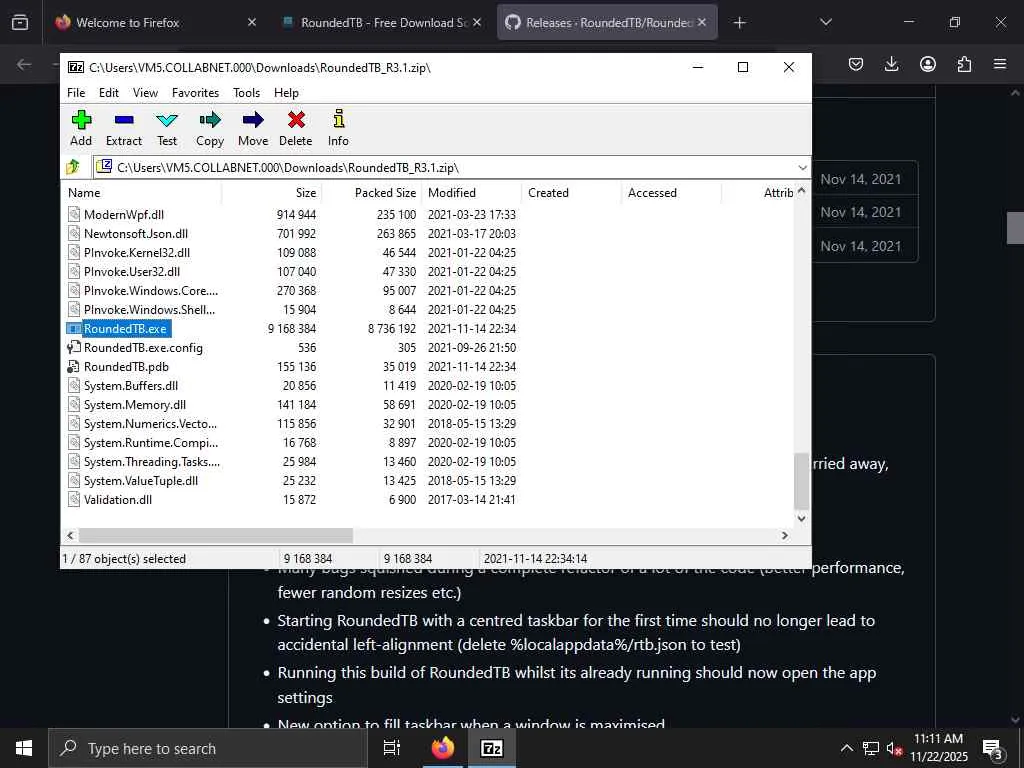Screen dimensions: 1024x768
Task: Select Newtonsoft.Json.dll file
Action: click(135, 233)
